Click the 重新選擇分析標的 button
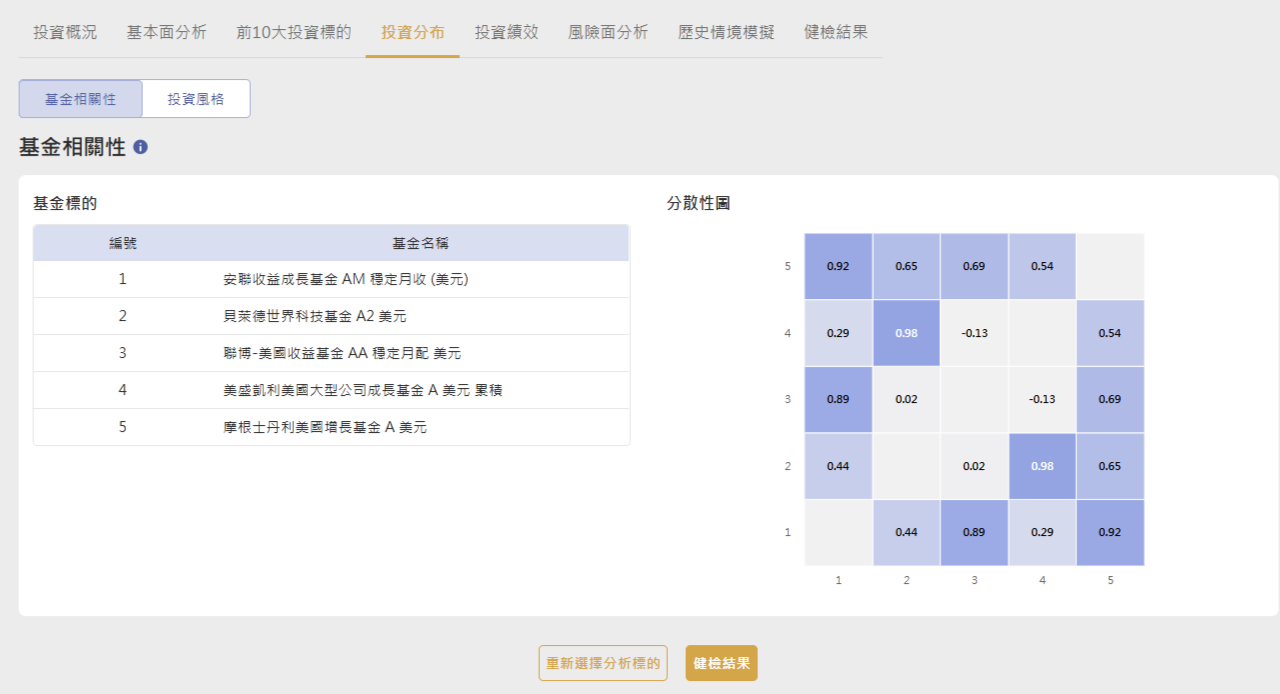The image size is (1280, 694). (603, 663)
